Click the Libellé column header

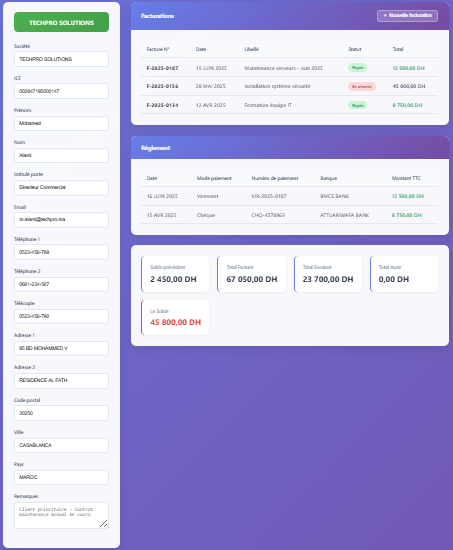[252, 49]
